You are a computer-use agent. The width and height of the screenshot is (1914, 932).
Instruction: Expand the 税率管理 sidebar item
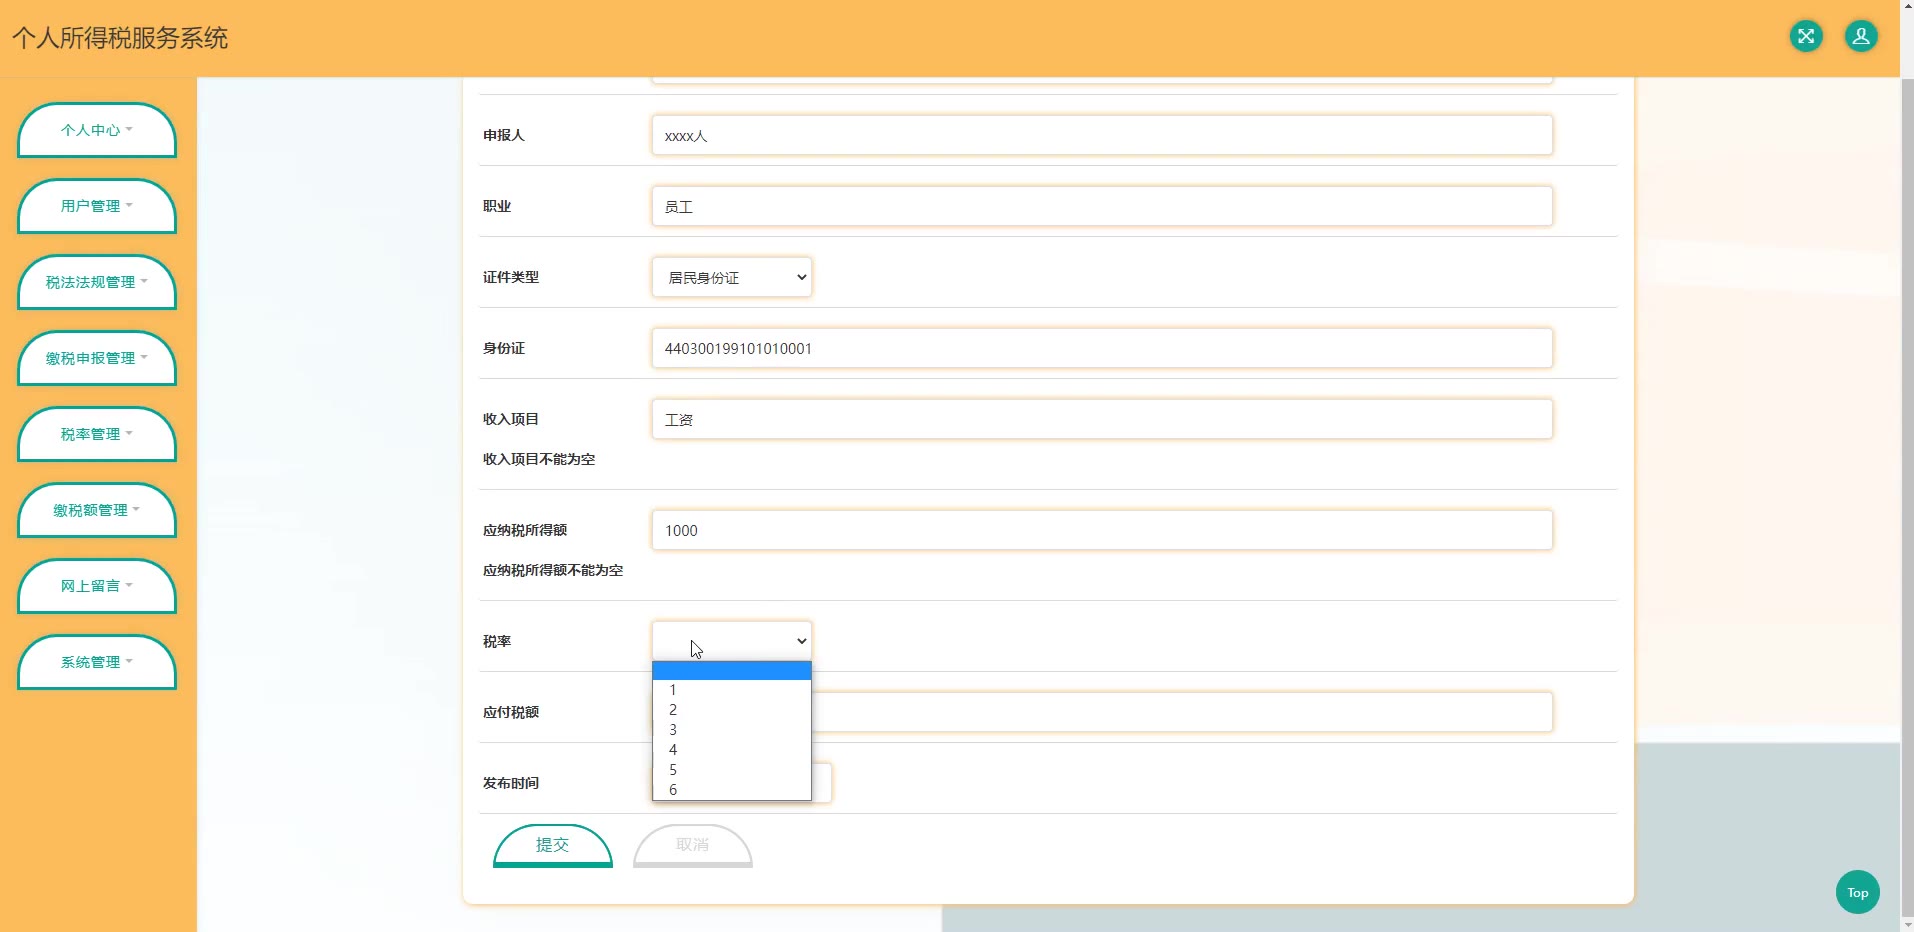tap(97, 434)
